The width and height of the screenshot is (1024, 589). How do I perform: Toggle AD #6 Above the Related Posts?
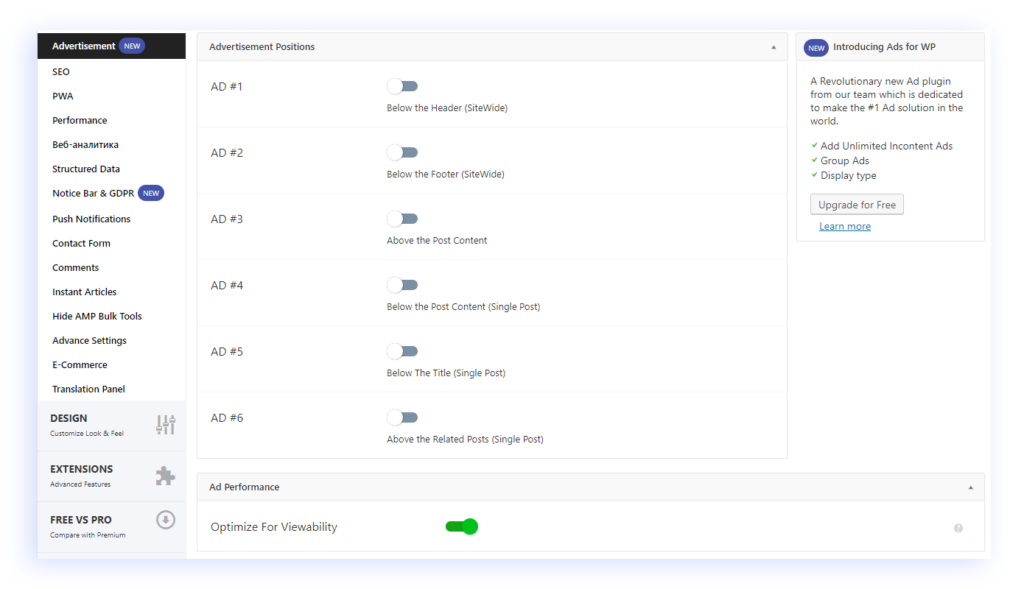(402, 417)
